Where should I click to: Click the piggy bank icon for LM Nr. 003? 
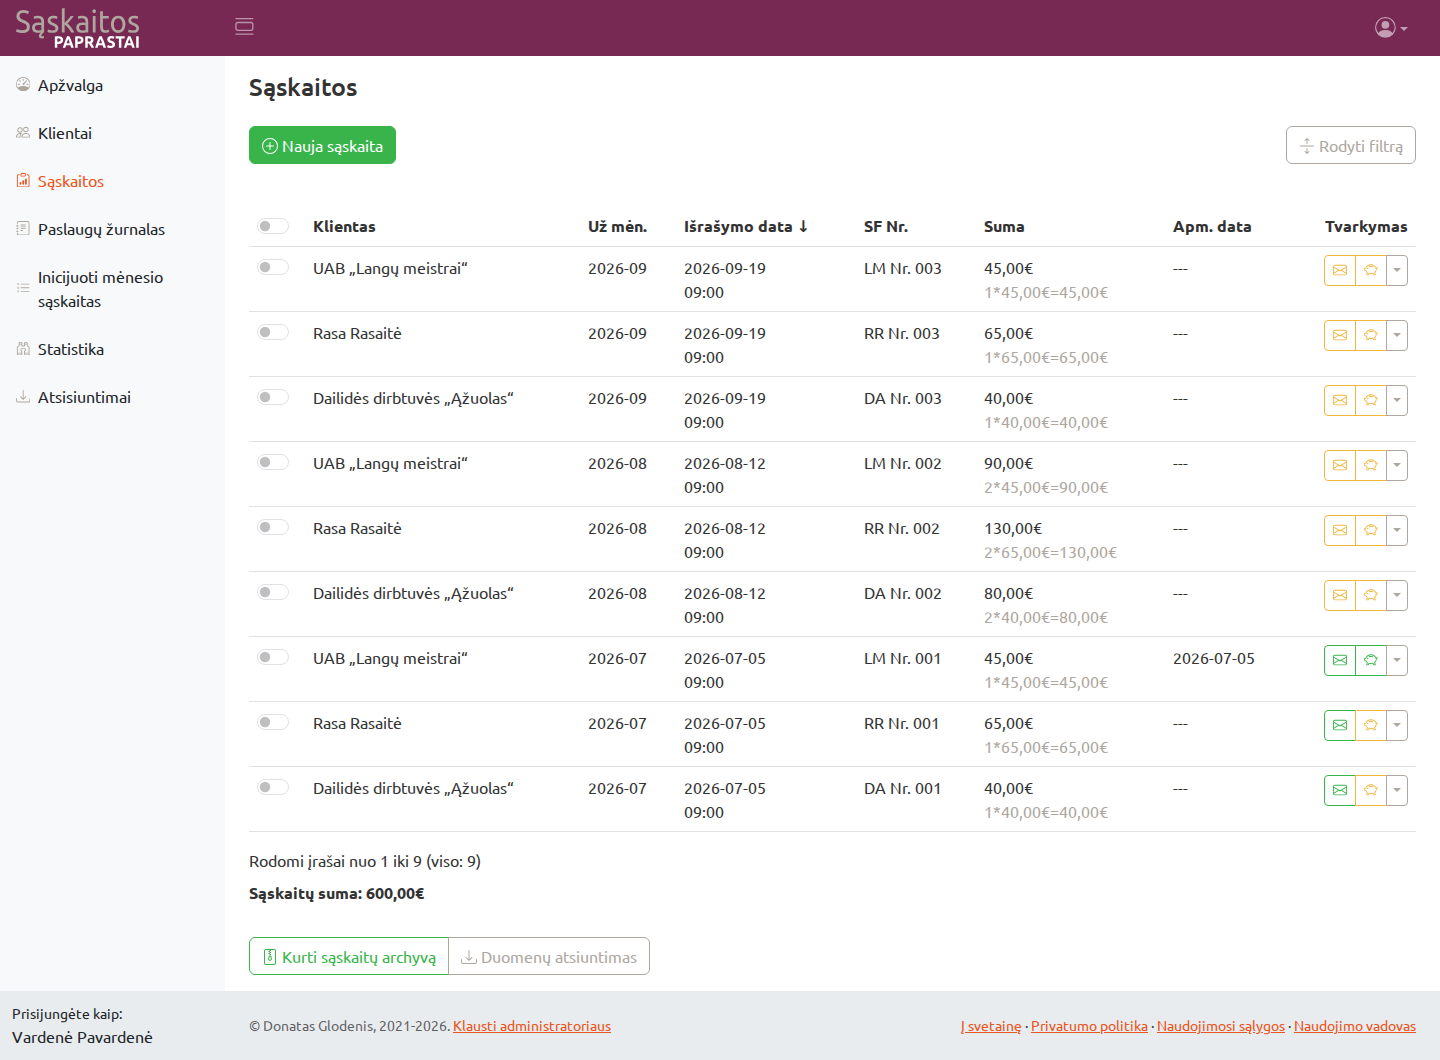coord(1371,270)
